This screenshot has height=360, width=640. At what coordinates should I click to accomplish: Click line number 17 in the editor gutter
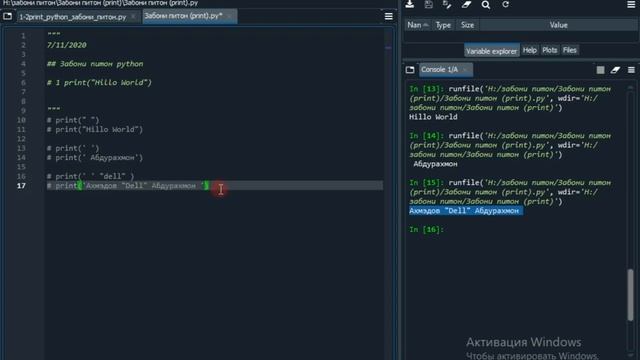[x=21, y=186]
